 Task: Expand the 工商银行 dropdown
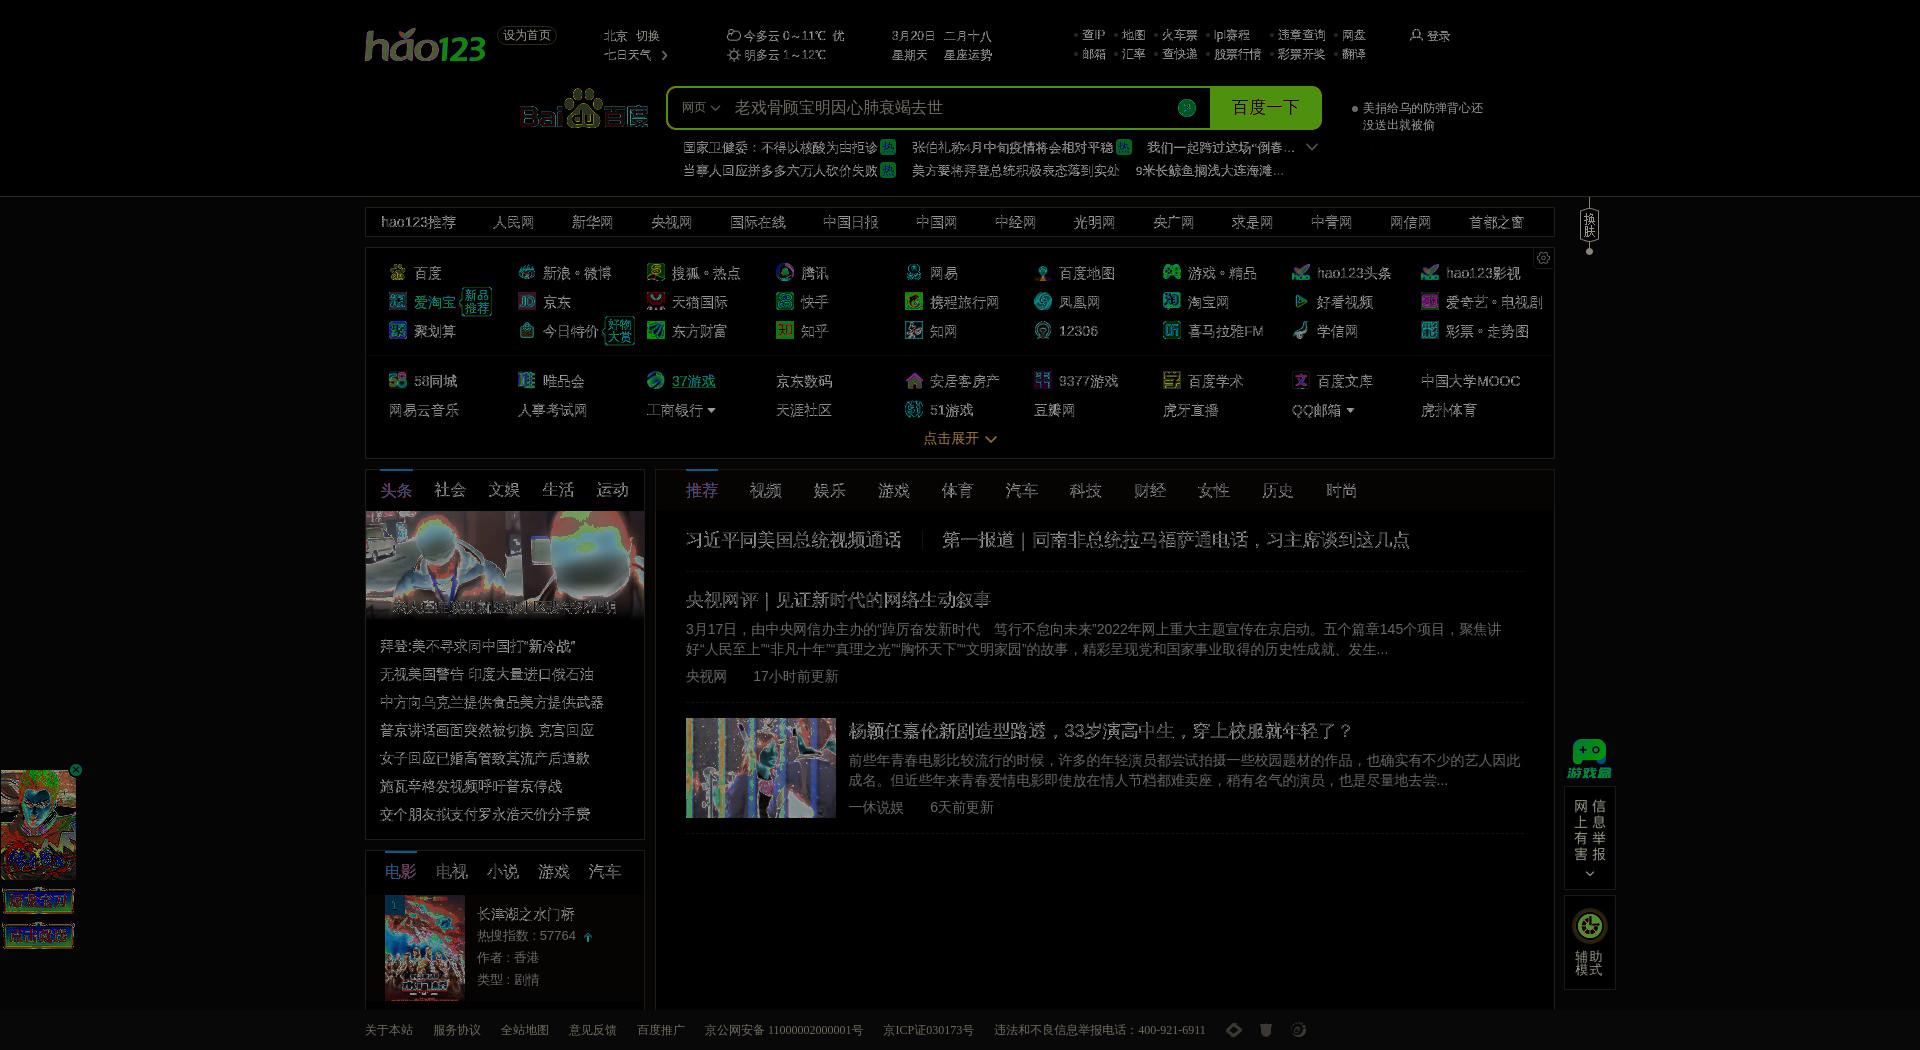click(711, 410)
